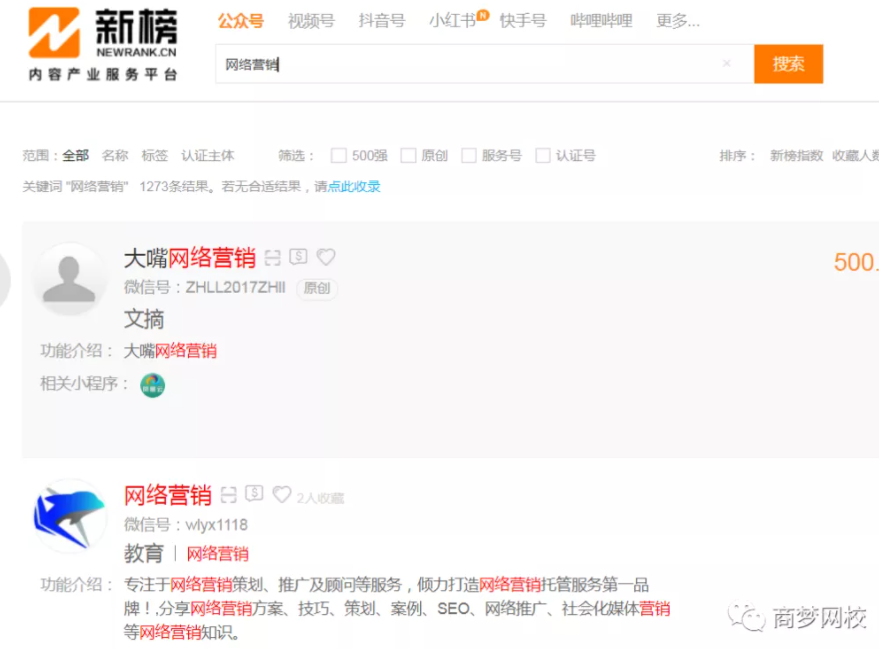Click the 微信号：ZHLL2017ZHII text
879x649 pixels.
pos(205,288)
